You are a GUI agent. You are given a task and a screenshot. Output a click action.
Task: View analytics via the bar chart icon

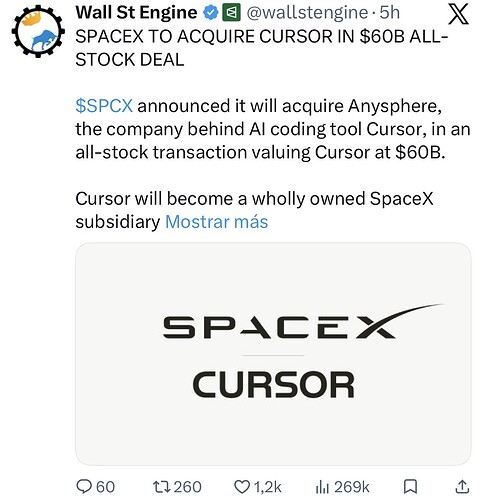(322, 487)
